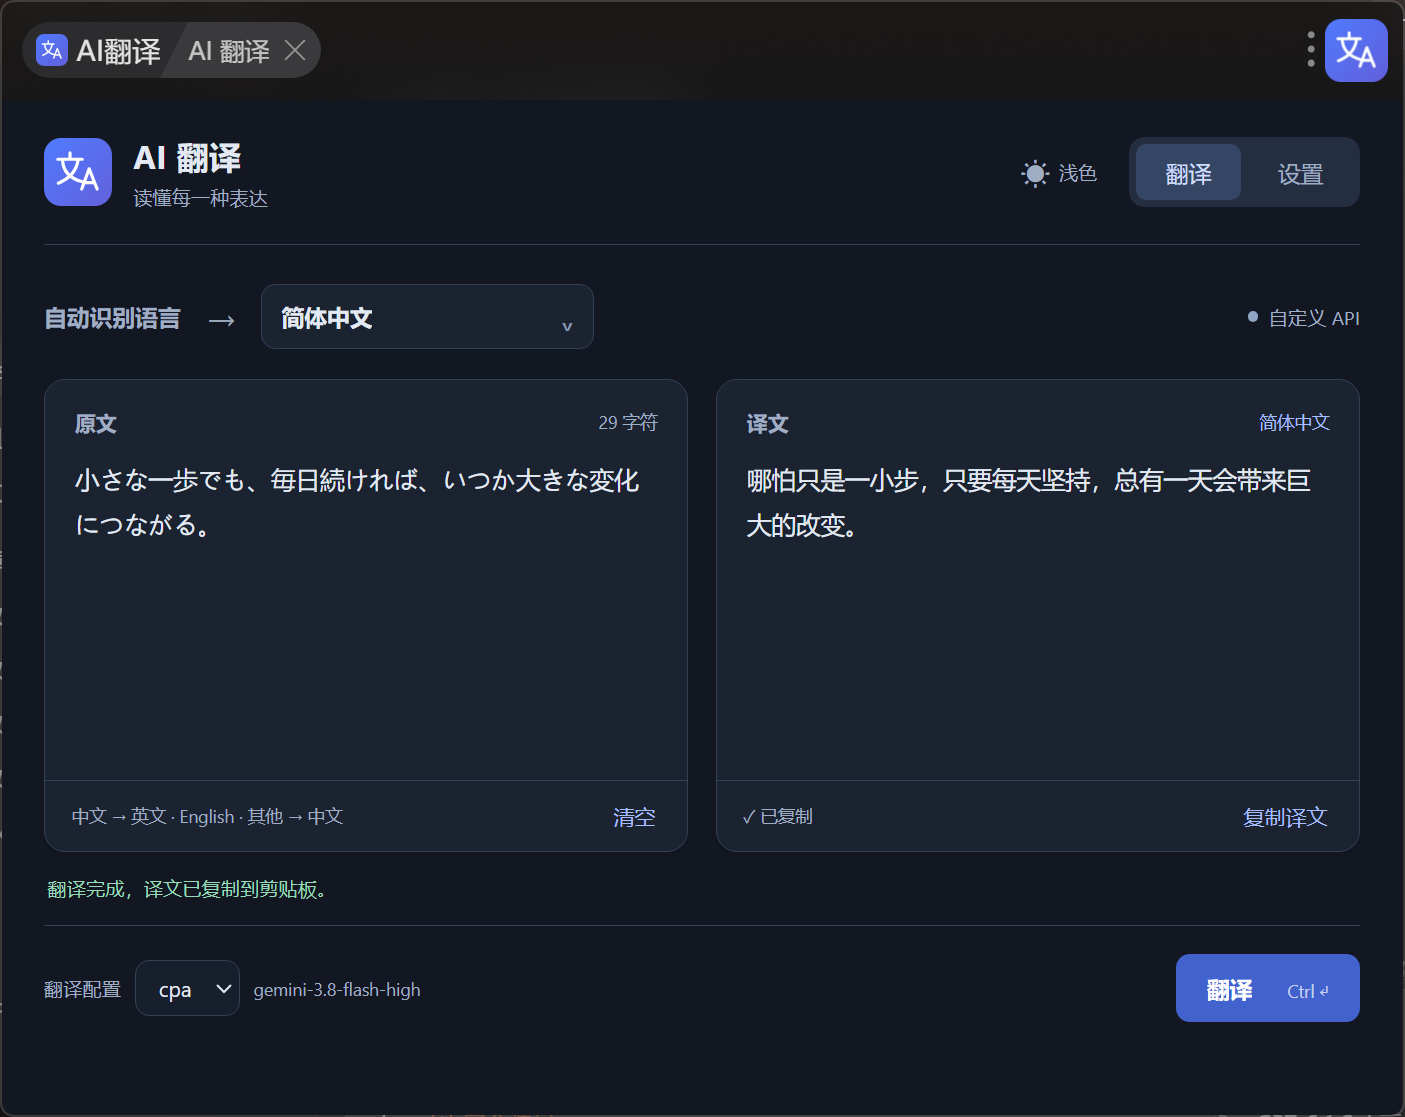Image resolution: width=1405 pixels, height=1117 pixels.
Task: Click the 读懂每一种表达 subtitle
Action: (x=200, y=198)
